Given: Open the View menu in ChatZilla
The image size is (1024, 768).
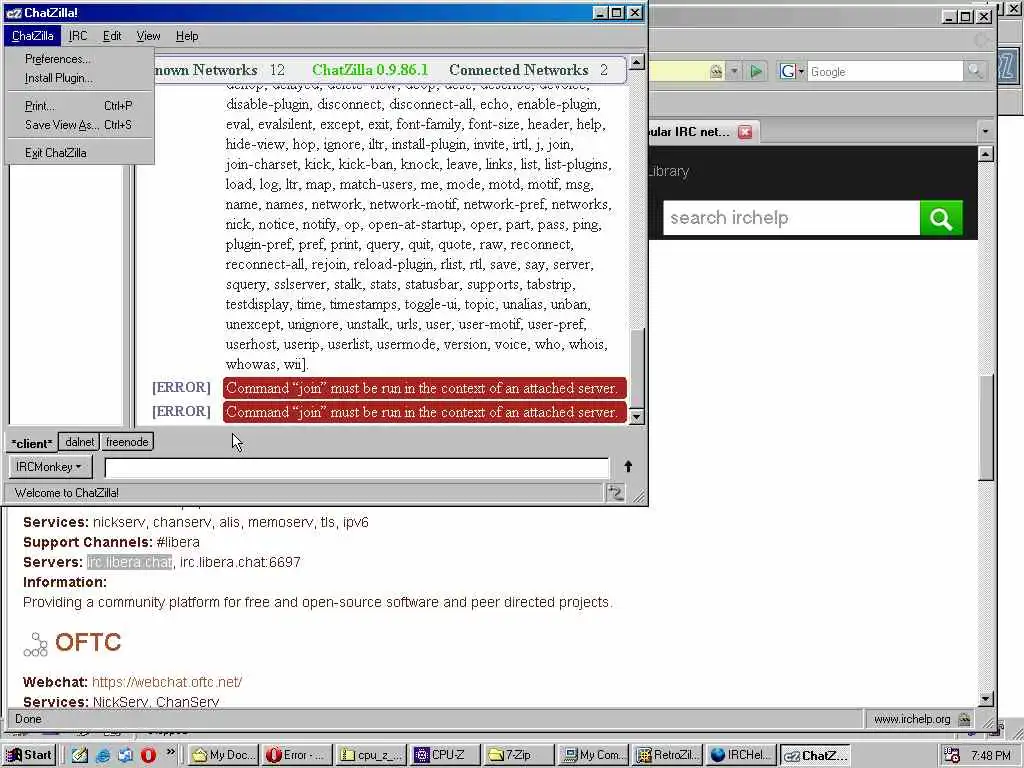Looking at the screenshot, I should pos(148,36).
